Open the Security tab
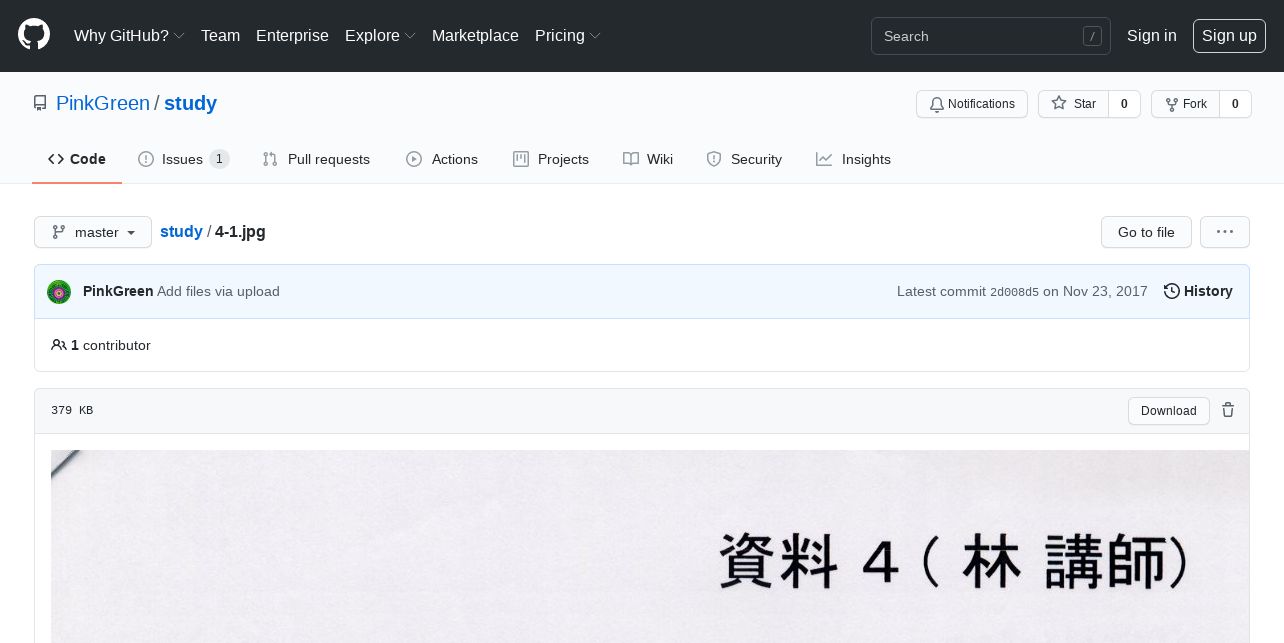 744,159
